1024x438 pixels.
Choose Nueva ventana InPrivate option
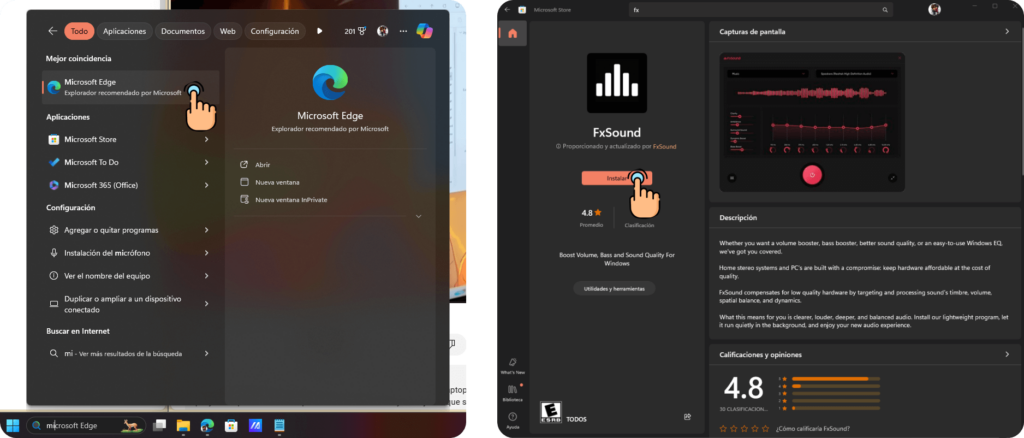pos(291,200)
